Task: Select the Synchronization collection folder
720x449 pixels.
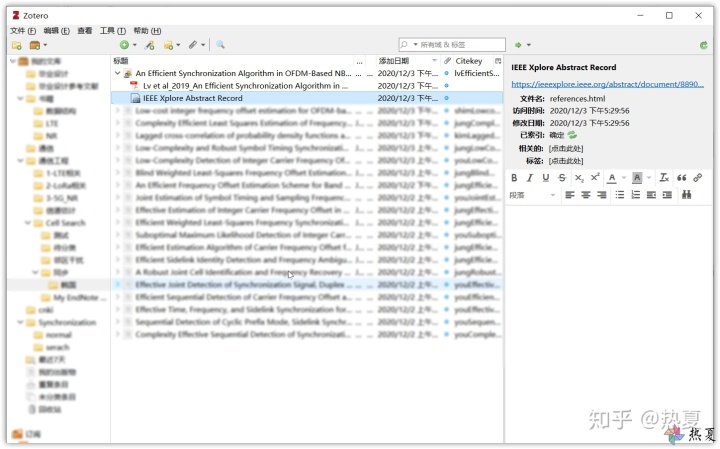Action: (x=67, y=322)
